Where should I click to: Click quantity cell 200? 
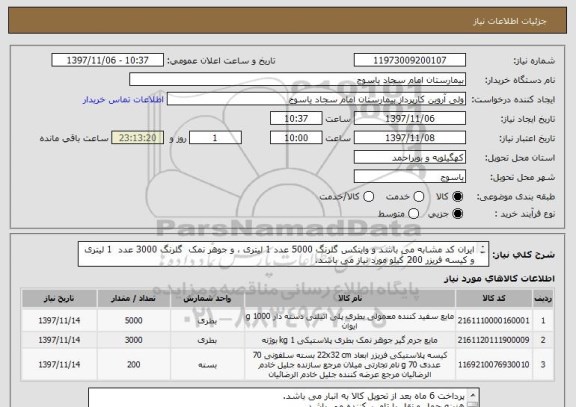pyautogui.click(x=133, y=365)
